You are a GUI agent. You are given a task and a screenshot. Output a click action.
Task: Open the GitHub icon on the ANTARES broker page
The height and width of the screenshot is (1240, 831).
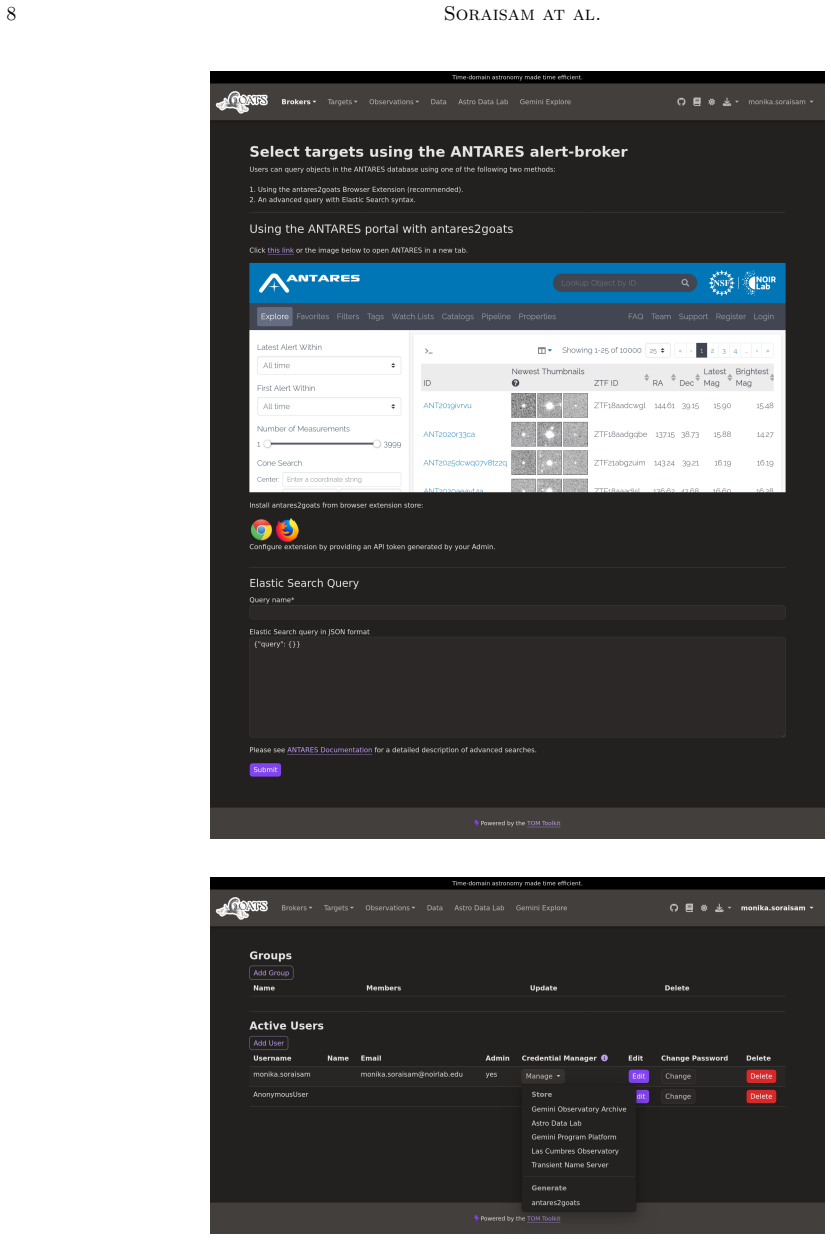pyautogui.click(x=681, y=102)
